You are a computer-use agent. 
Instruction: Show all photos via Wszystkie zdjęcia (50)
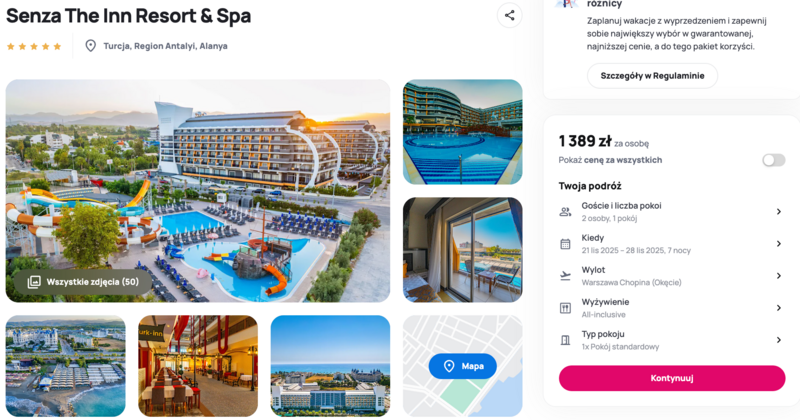tap(83, 282)
